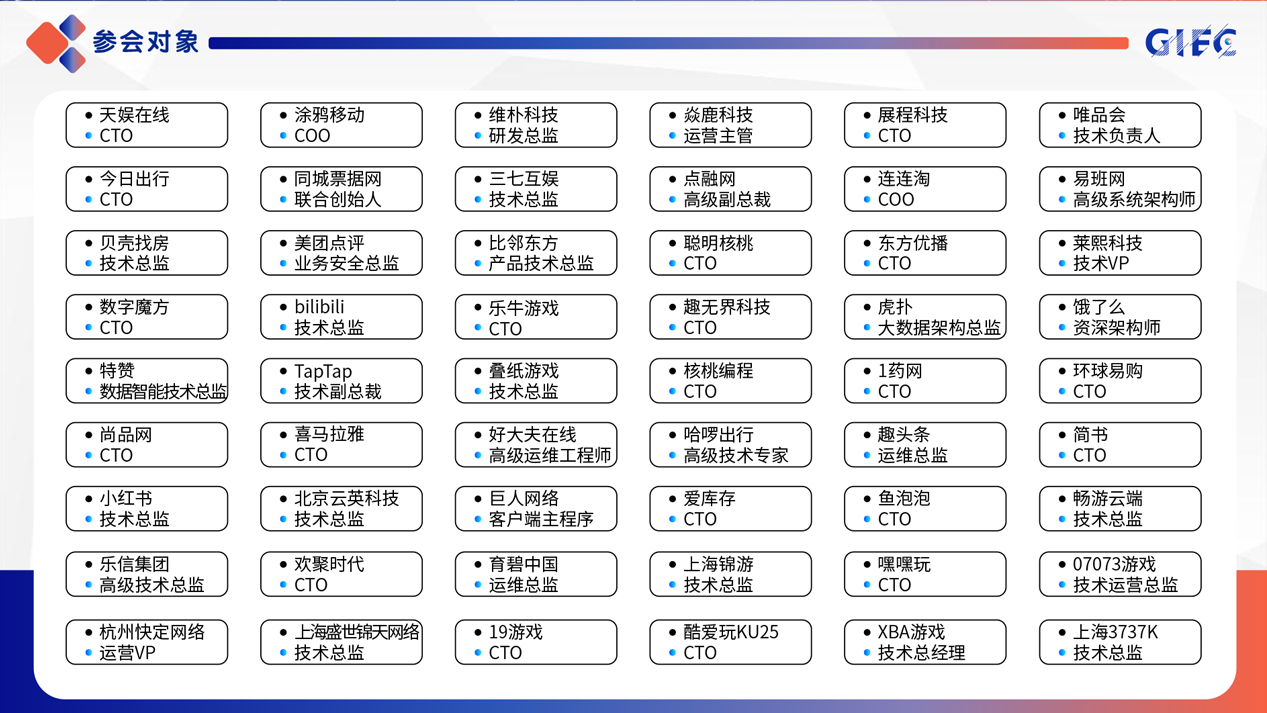Select the company name 东方优播

(913, 243)
